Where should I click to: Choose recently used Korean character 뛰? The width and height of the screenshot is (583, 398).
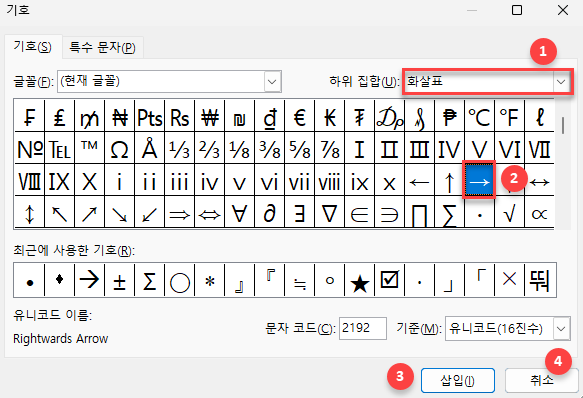tap(539, 280)
